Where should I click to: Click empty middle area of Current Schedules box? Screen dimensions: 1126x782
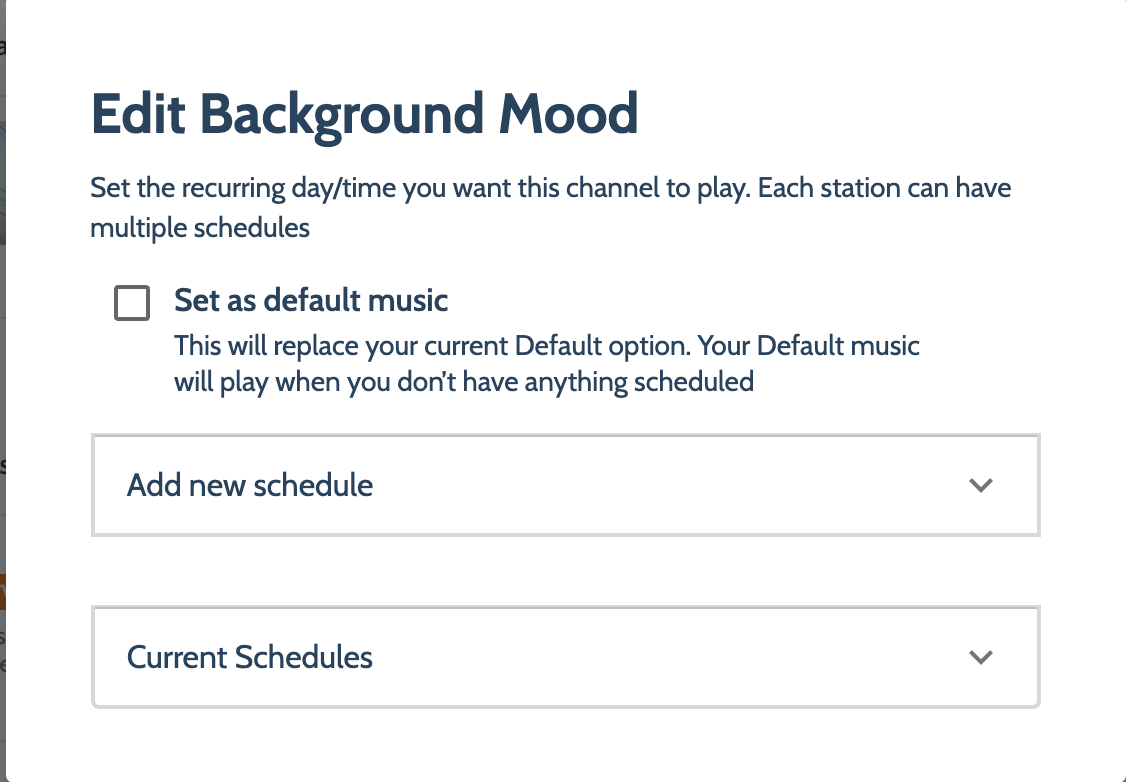click(646, 657)
